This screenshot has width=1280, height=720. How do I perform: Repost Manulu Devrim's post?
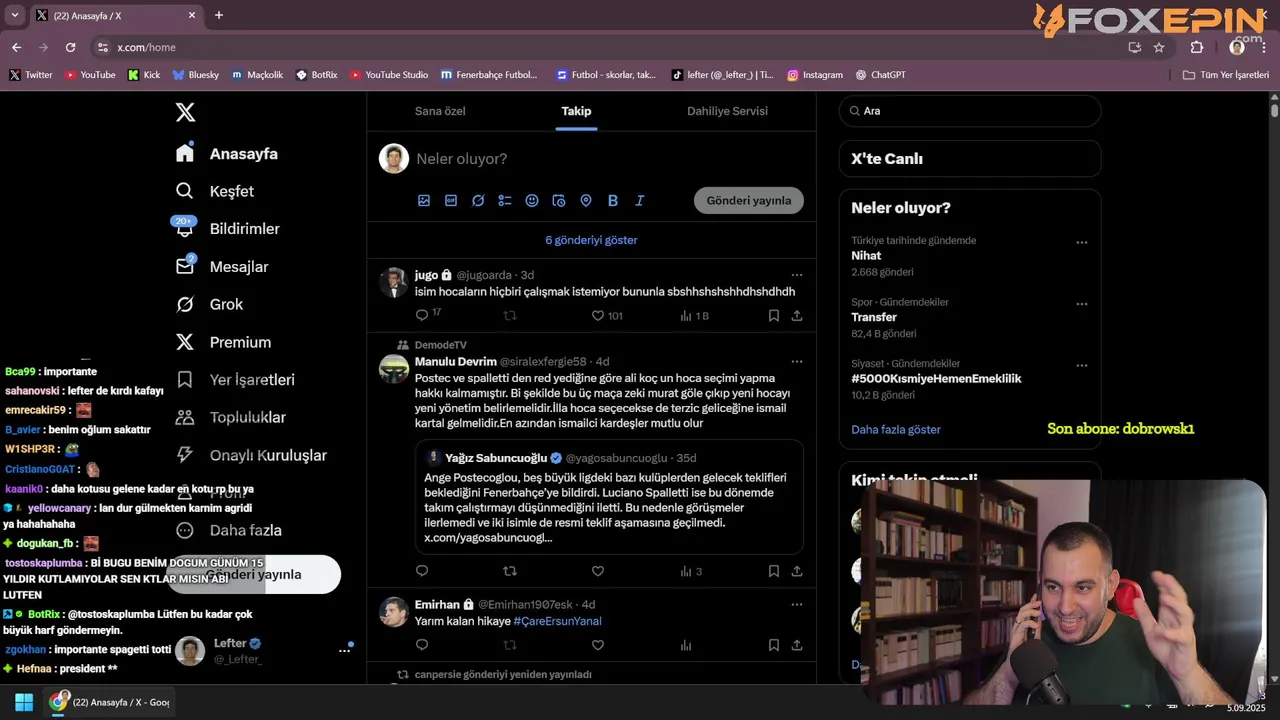(510, 571)
